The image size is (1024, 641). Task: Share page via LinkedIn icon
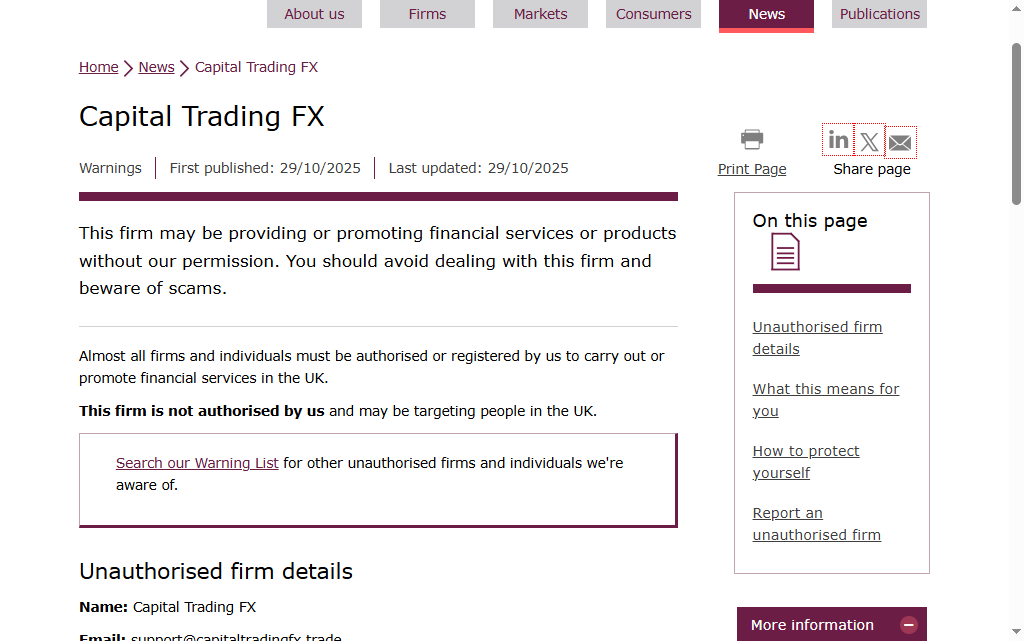[838, 141]
